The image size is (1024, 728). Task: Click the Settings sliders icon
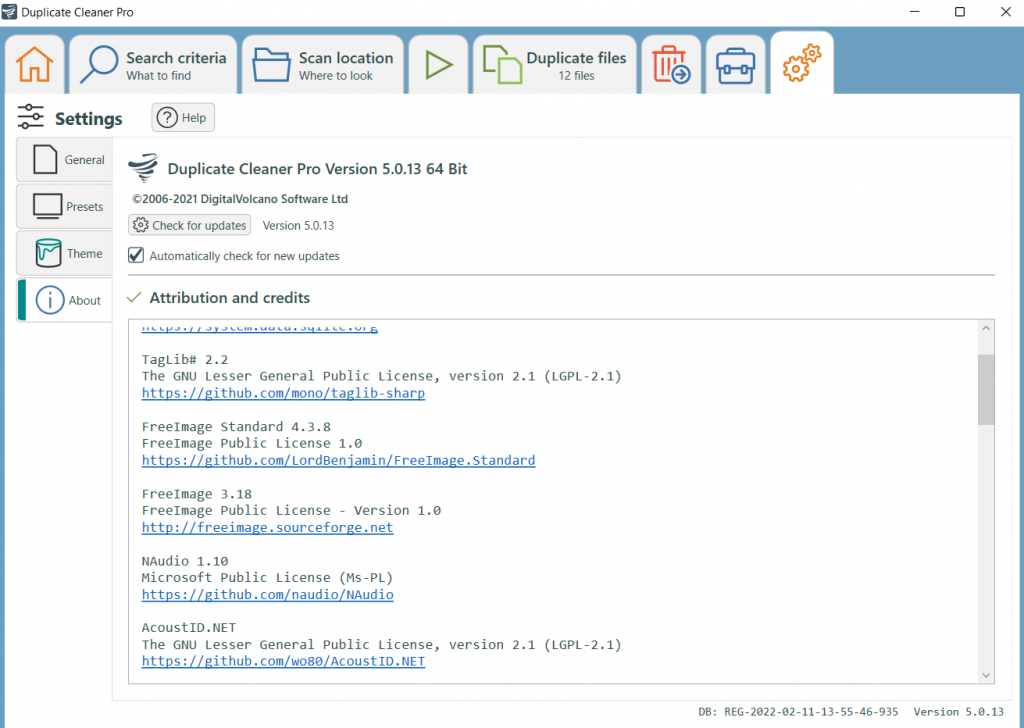pos(31,117)
